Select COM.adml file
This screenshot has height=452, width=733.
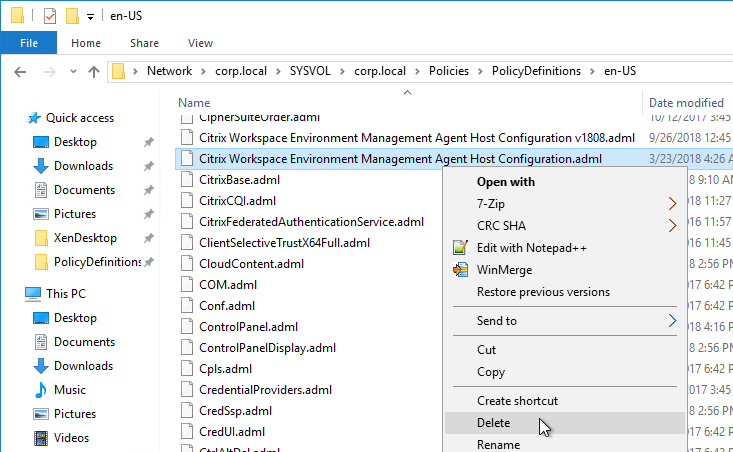(228, 285)
